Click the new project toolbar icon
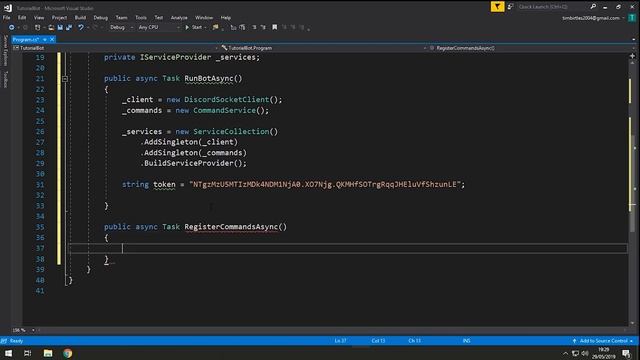This screenshot has width=640, height=360. [38, 27]
